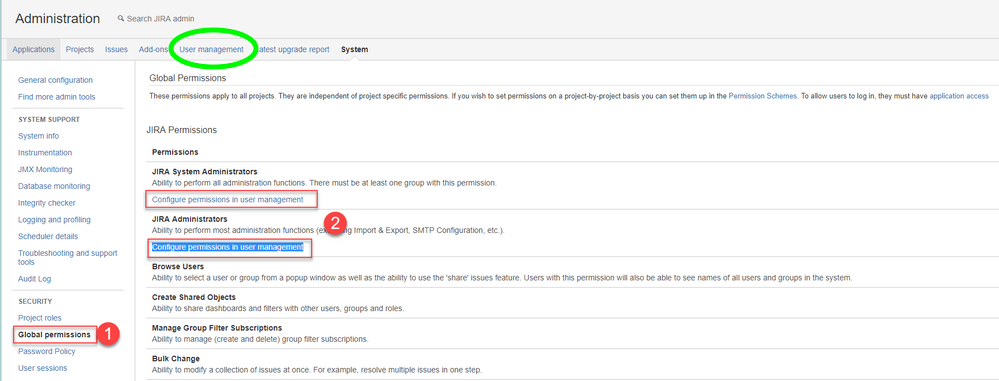Click the Create Shared Objects permission name
999x381 pixels.
194,297
